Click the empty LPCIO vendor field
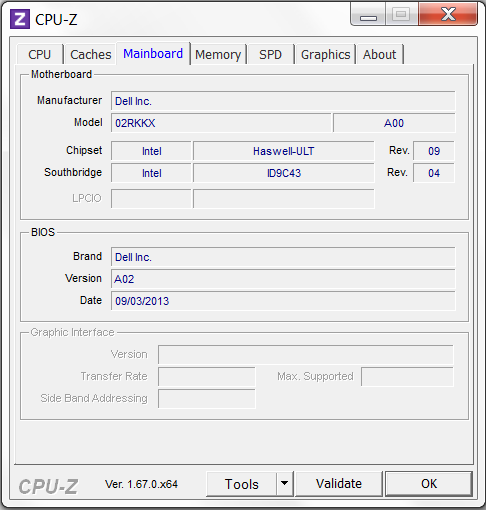 [151, 199]
